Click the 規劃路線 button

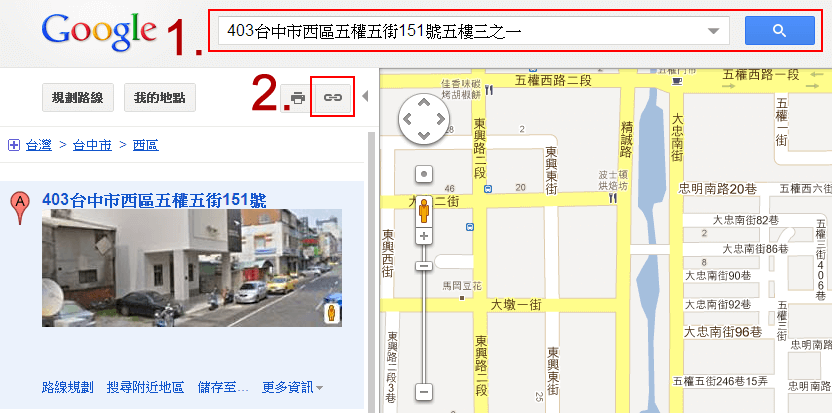[77, 98]
